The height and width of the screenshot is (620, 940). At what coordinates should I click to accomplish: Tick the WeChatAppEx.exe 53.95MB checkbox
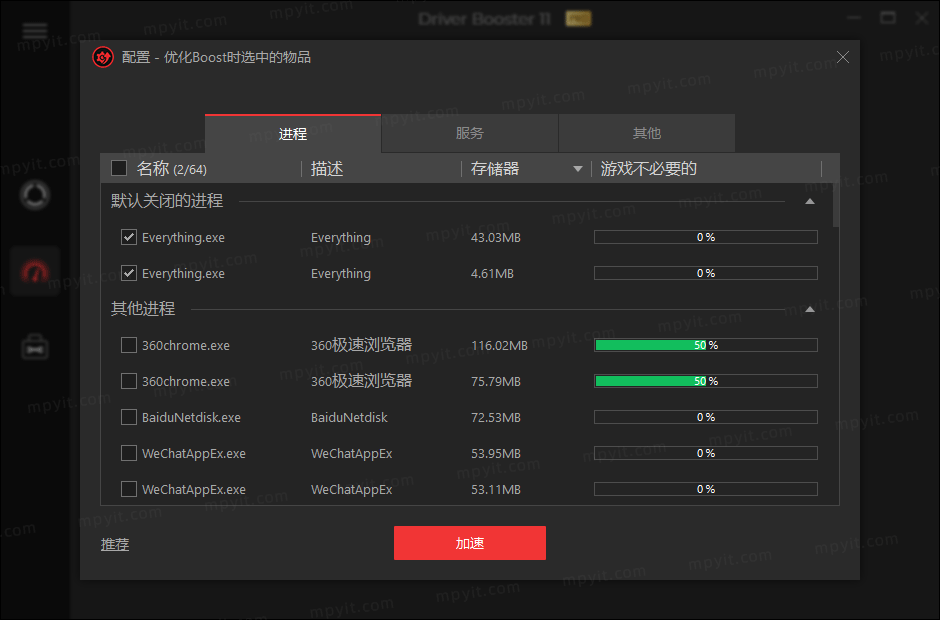click(129, 453)
